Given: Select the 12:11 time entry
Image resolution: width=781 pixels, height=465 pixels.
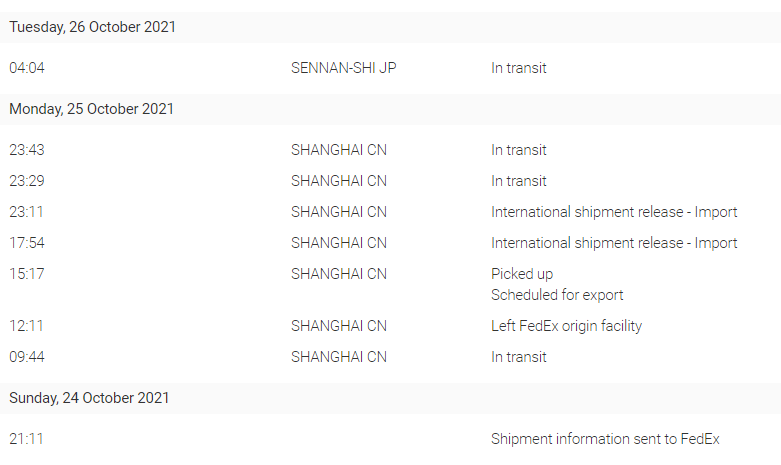Looking at the screenshot, I should [x=27, y=326].
